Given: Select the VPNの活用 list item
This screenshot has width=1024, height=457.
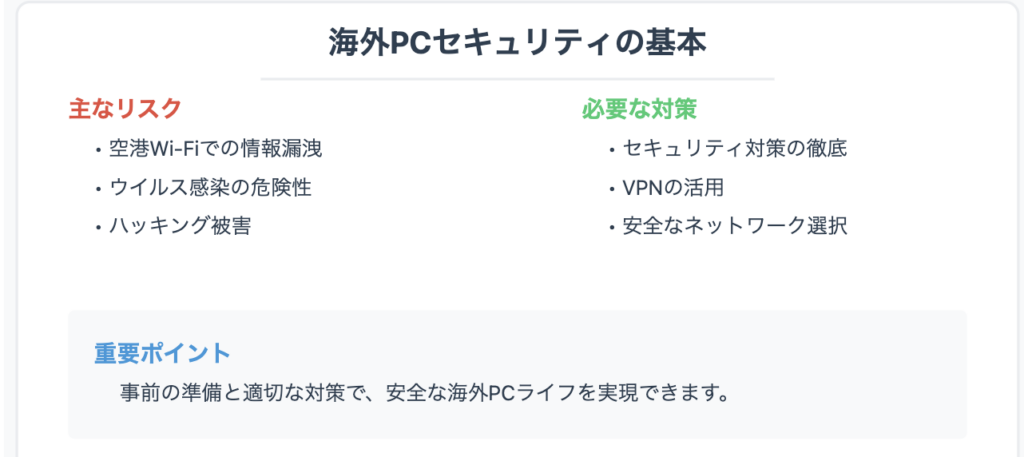Looking at the screenshot, I should pos(673,188).
